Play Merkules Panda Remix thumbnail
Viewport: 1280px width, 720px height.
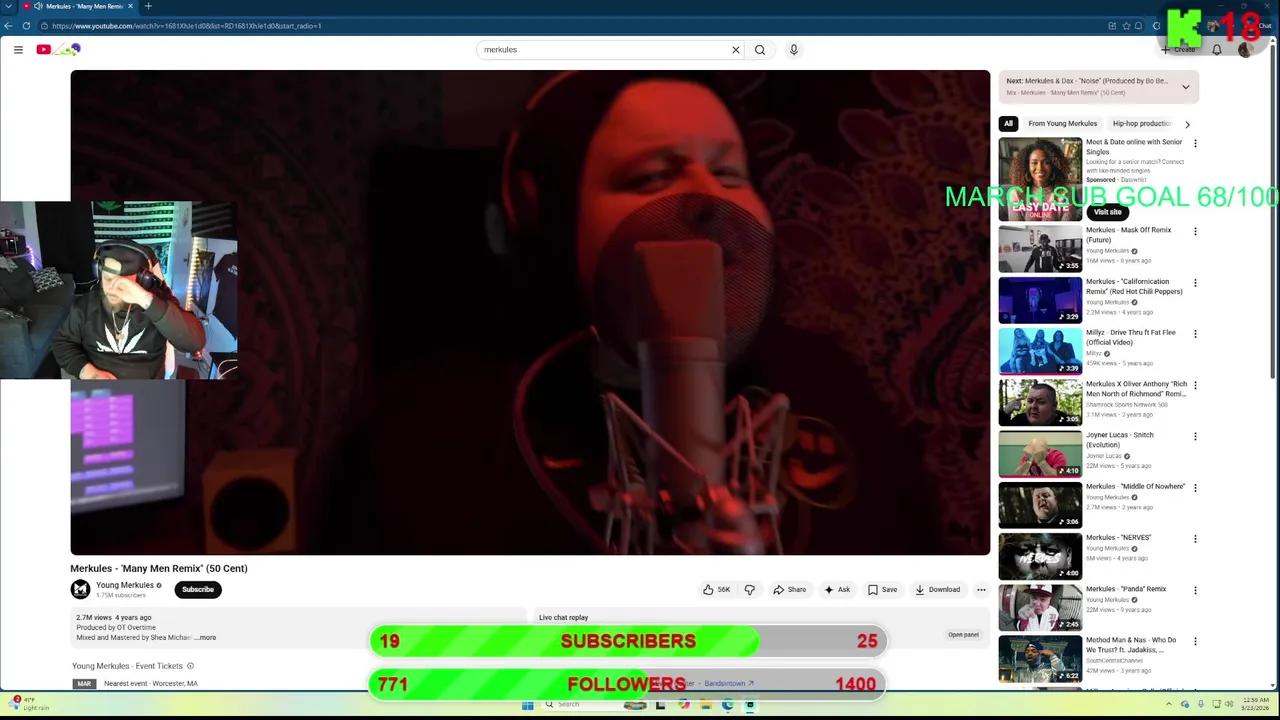[x=1040, y=607]
